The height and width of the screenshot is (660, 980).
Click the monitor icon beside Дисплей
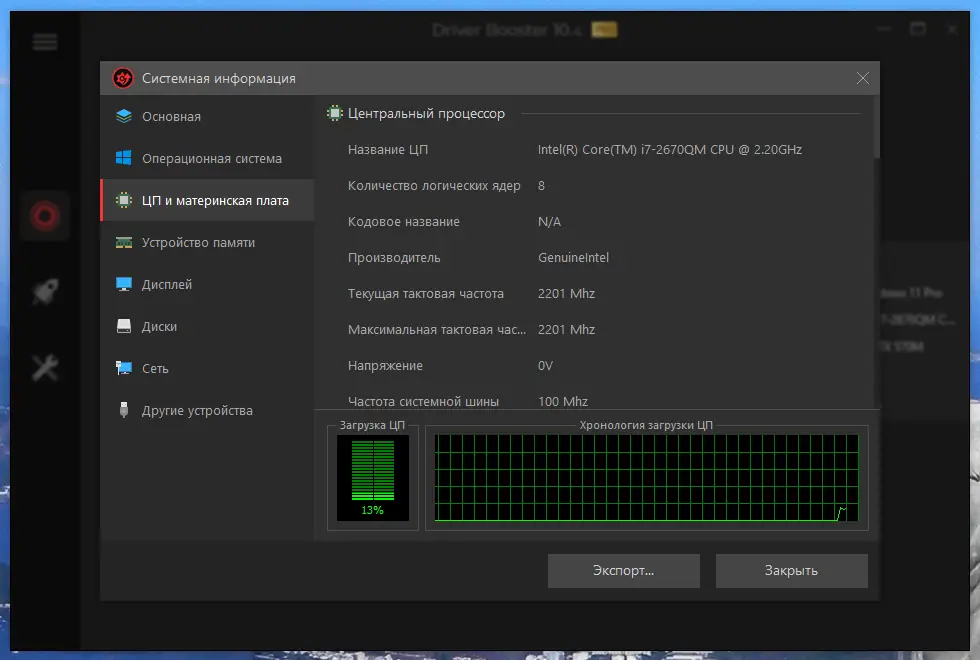tap(124, 284)
